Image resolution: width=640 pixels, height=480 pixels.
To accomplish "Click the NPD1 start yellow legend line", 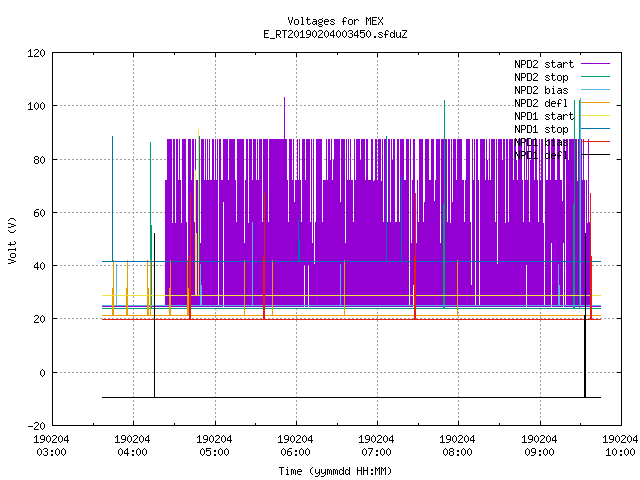I will pyautogui.click(x=595, y=116).
